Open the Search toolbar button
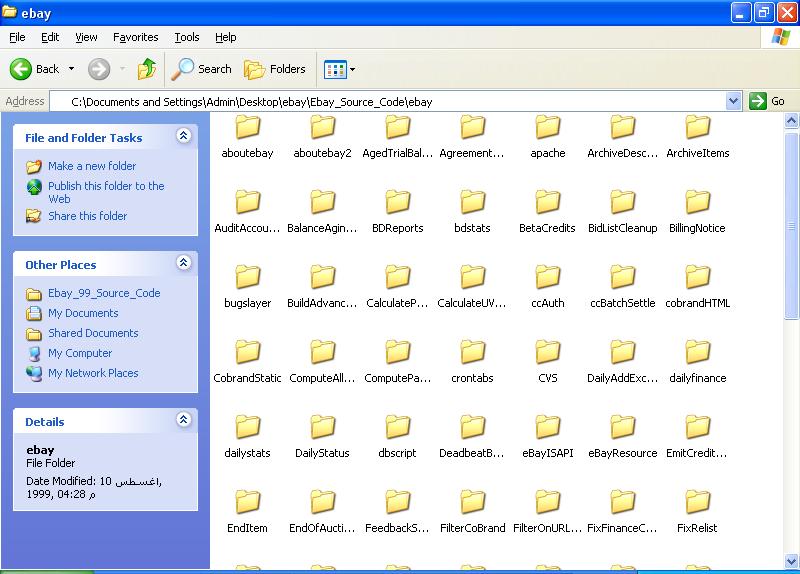 201,69
